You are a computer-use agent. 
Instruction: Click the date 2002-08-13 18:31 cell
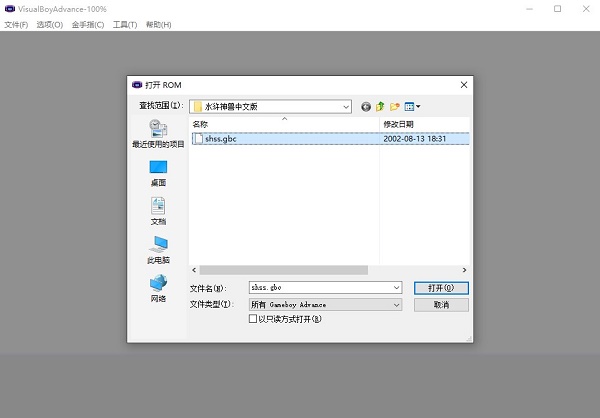[415, 139]
